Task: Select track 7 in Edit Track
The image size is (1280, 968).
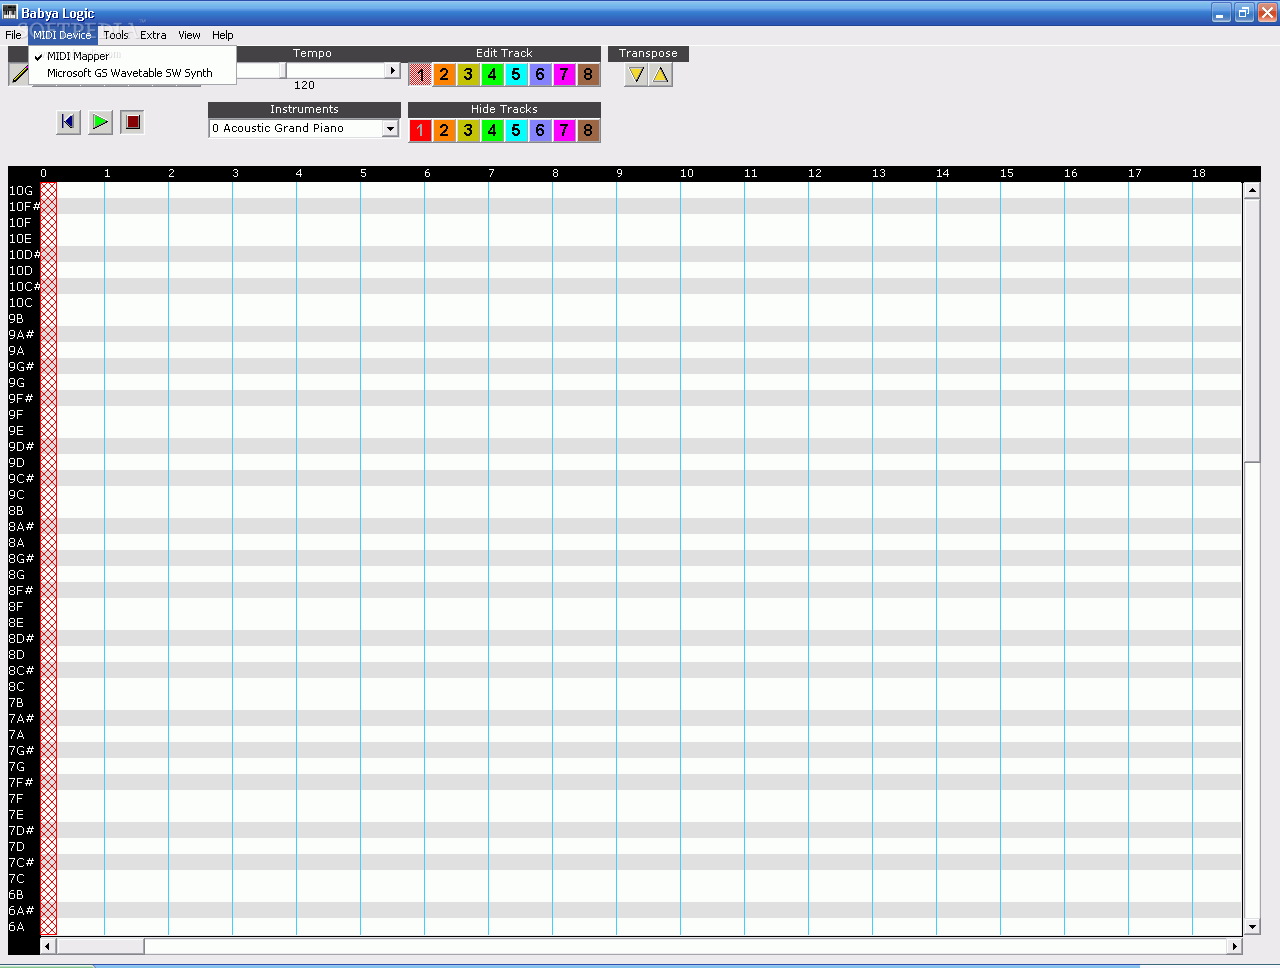Action: point(564,75)
